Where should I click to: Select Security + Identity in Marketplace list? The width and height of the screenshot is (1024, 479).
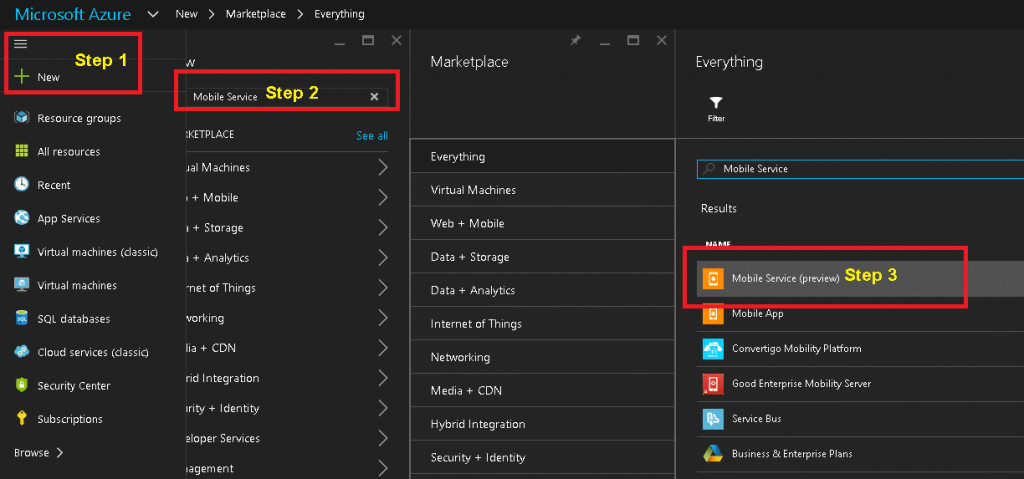(542, 457)
